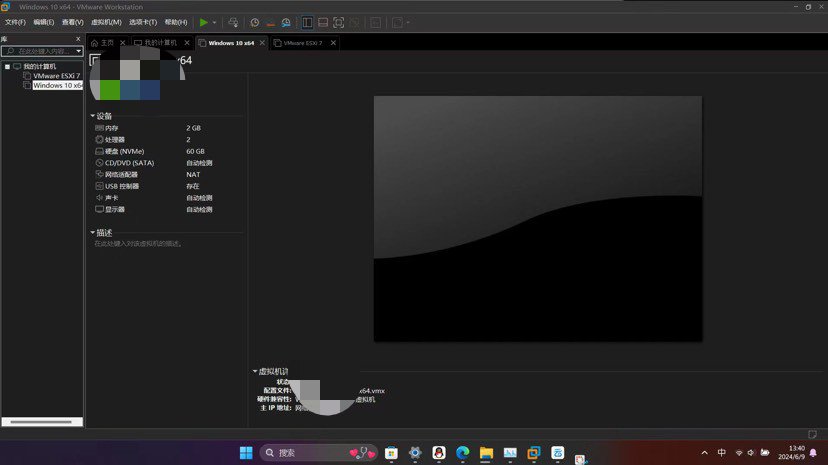Viewport: 828px width, 465px height.
Task: Click the 中 input method indicator
Action: [722, 453]
